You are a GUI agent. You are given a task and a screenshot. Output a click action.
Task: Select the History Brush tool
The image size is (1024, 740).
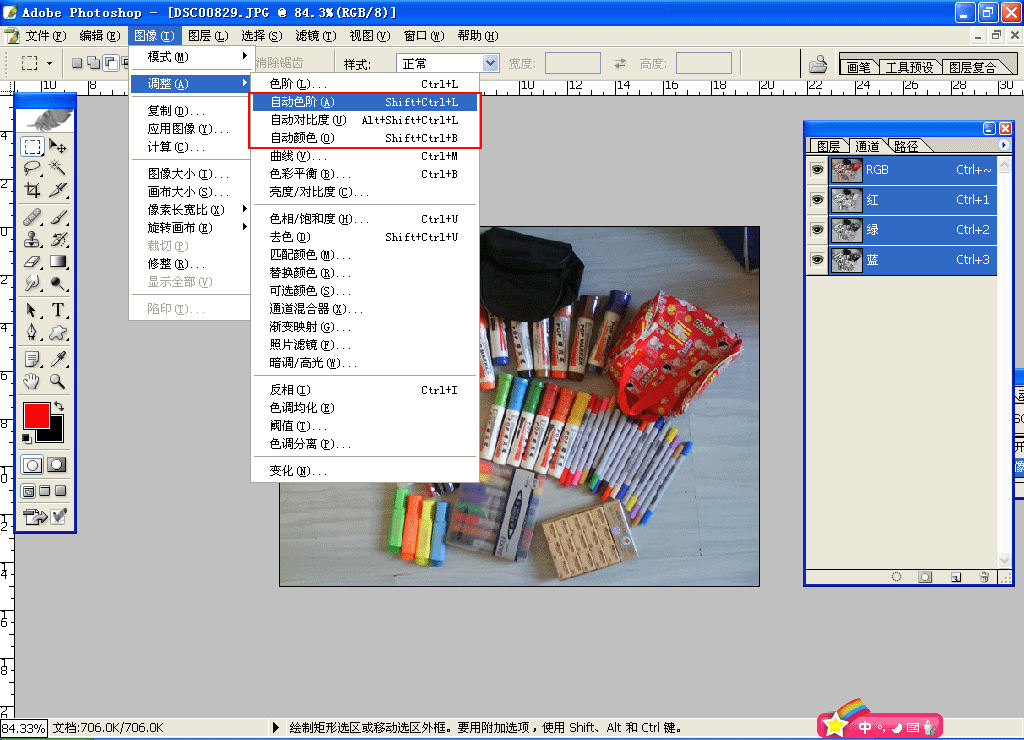coord(57,239)
